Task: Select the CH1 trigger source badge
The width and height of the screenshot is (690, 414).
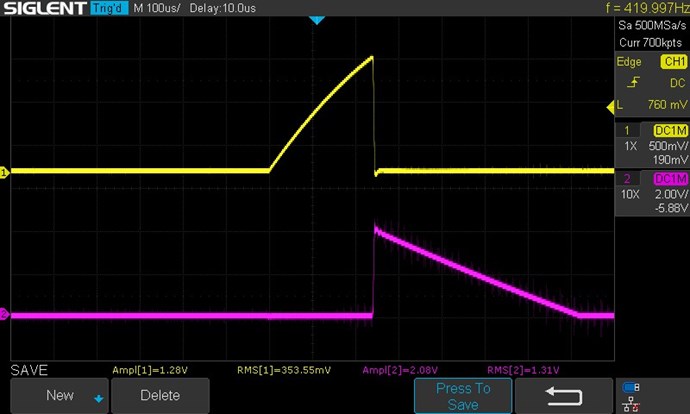Action: click(x=674, y=62)
